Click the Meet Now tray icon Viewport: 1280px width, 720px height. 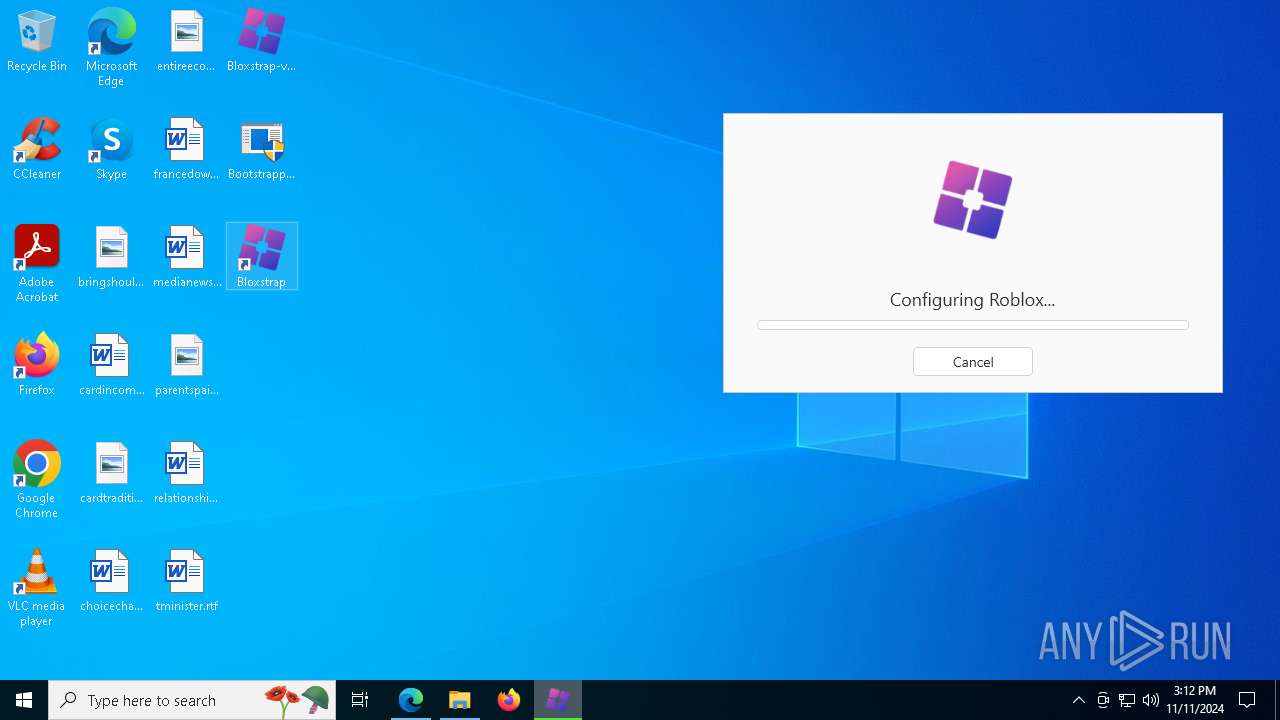click(1102, 700)
